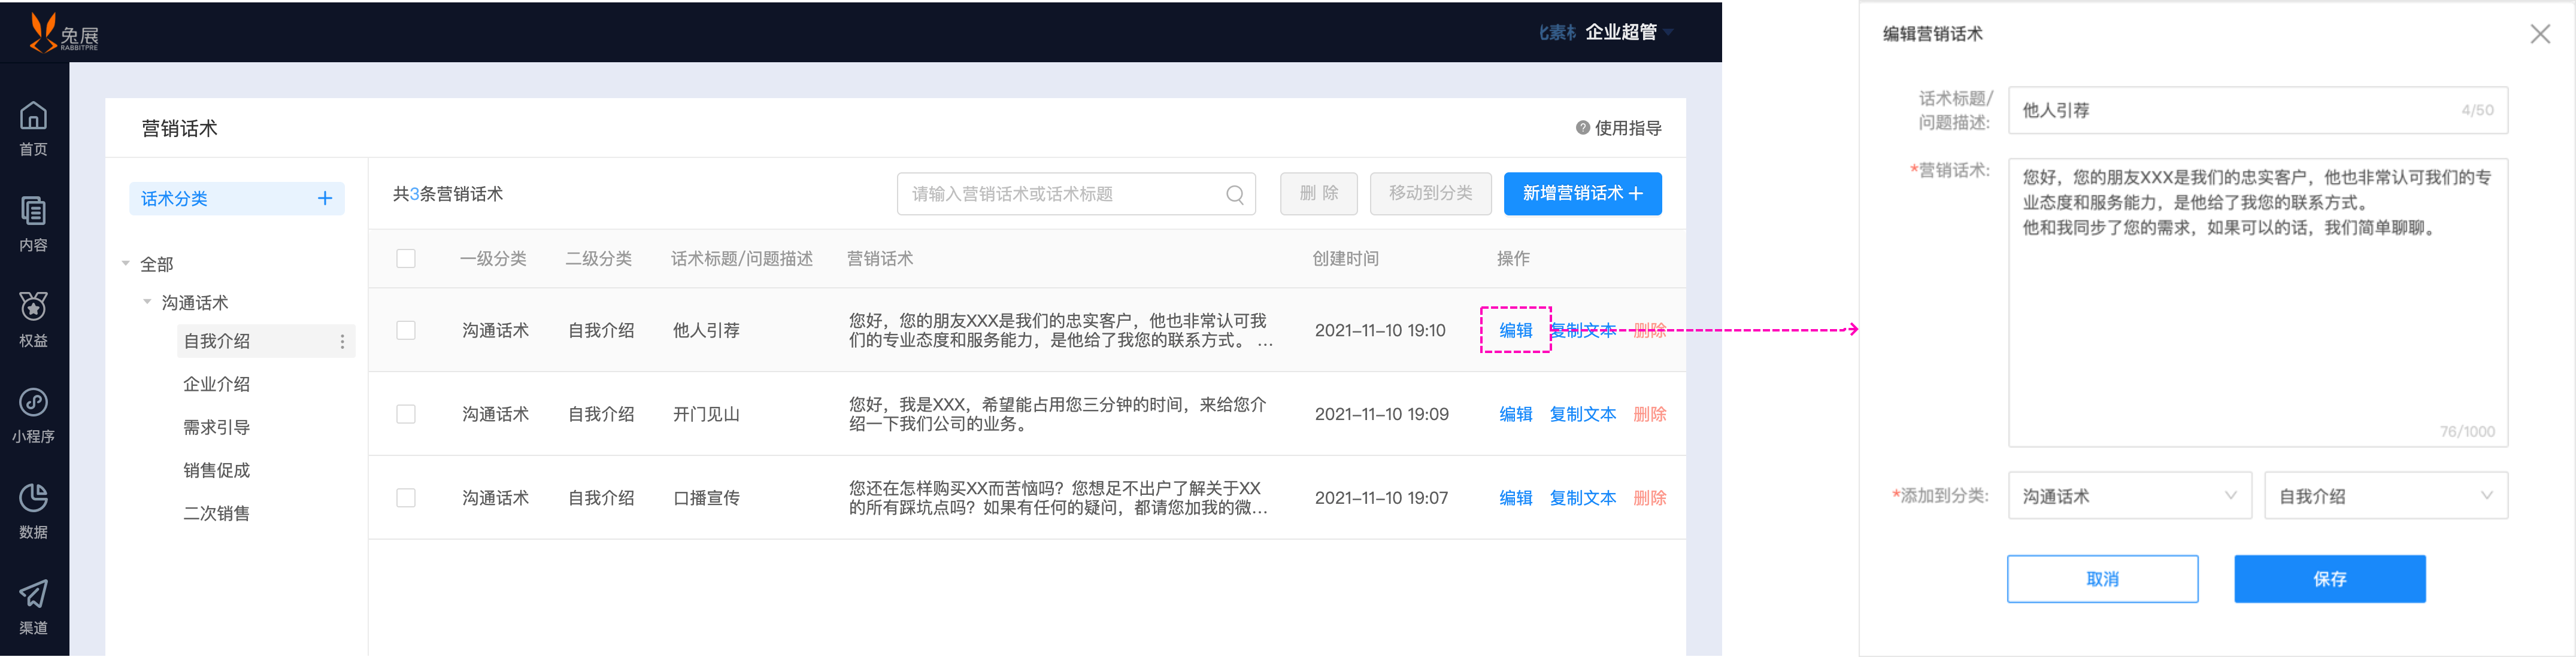Click the 开门见山 title cell

pos(706,414)
